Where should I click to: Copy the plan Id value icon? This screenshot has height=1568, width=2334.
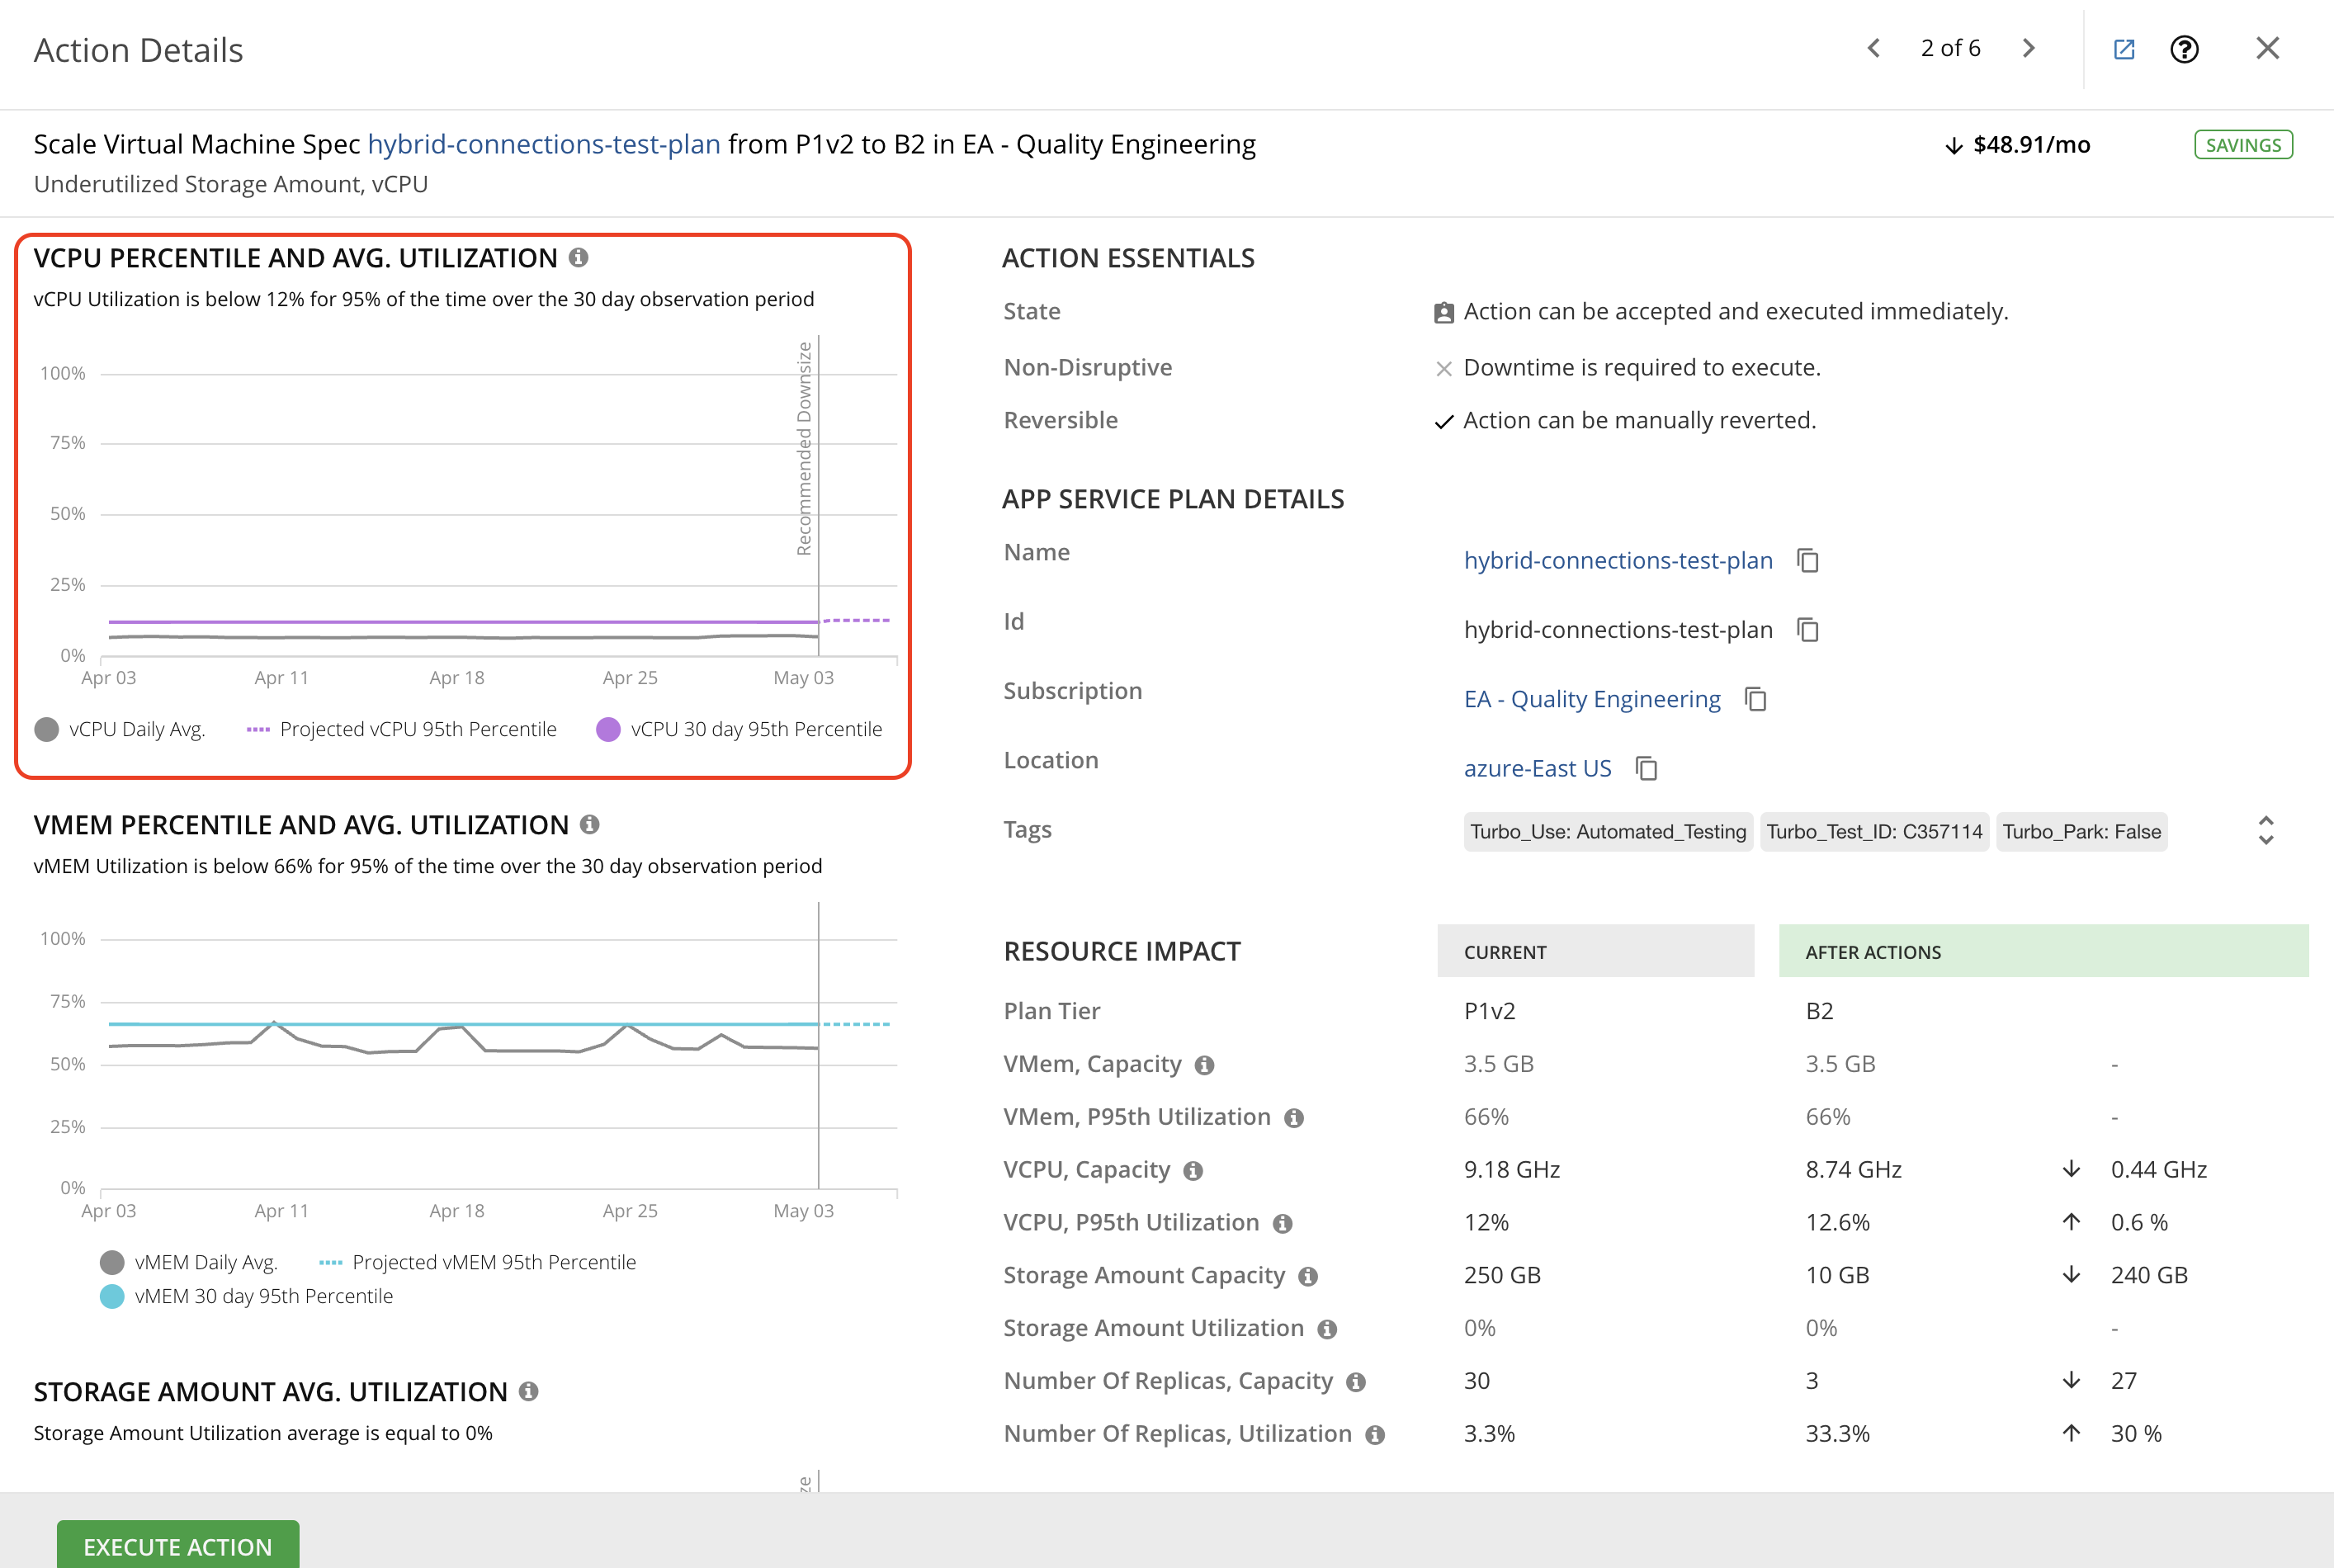tap(1807, 630)
